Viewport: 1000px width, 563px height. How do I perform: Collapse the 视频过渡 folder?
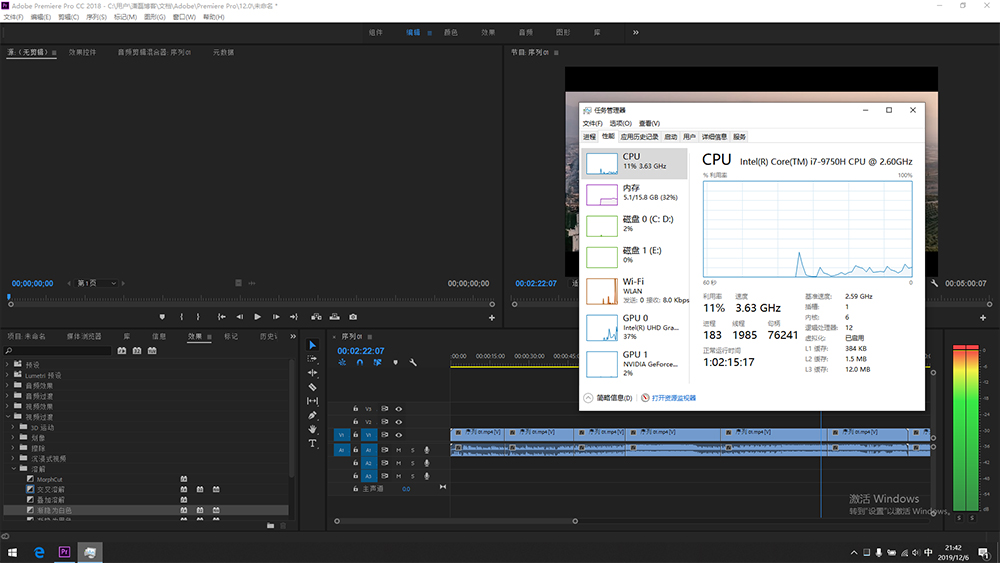point(8,416)
